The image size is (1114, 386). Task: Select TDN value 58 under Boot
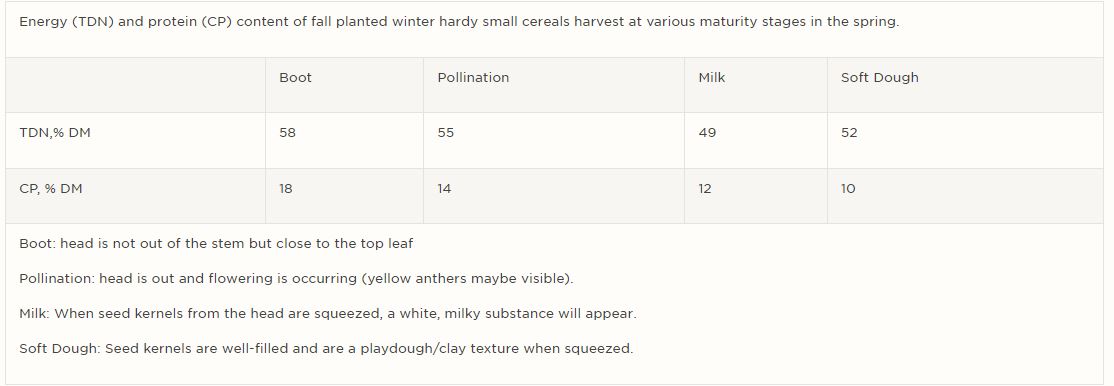[287, 133]
